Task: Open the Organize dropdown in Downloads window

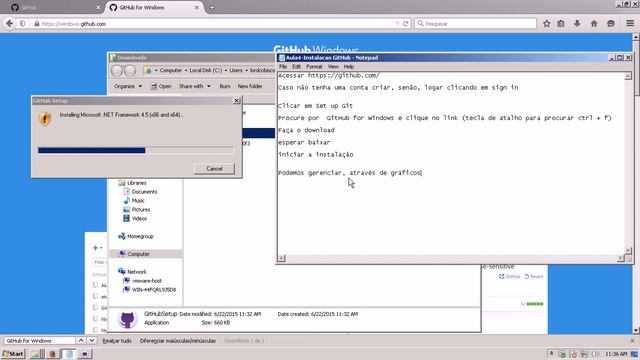Action: click(128, 86)
